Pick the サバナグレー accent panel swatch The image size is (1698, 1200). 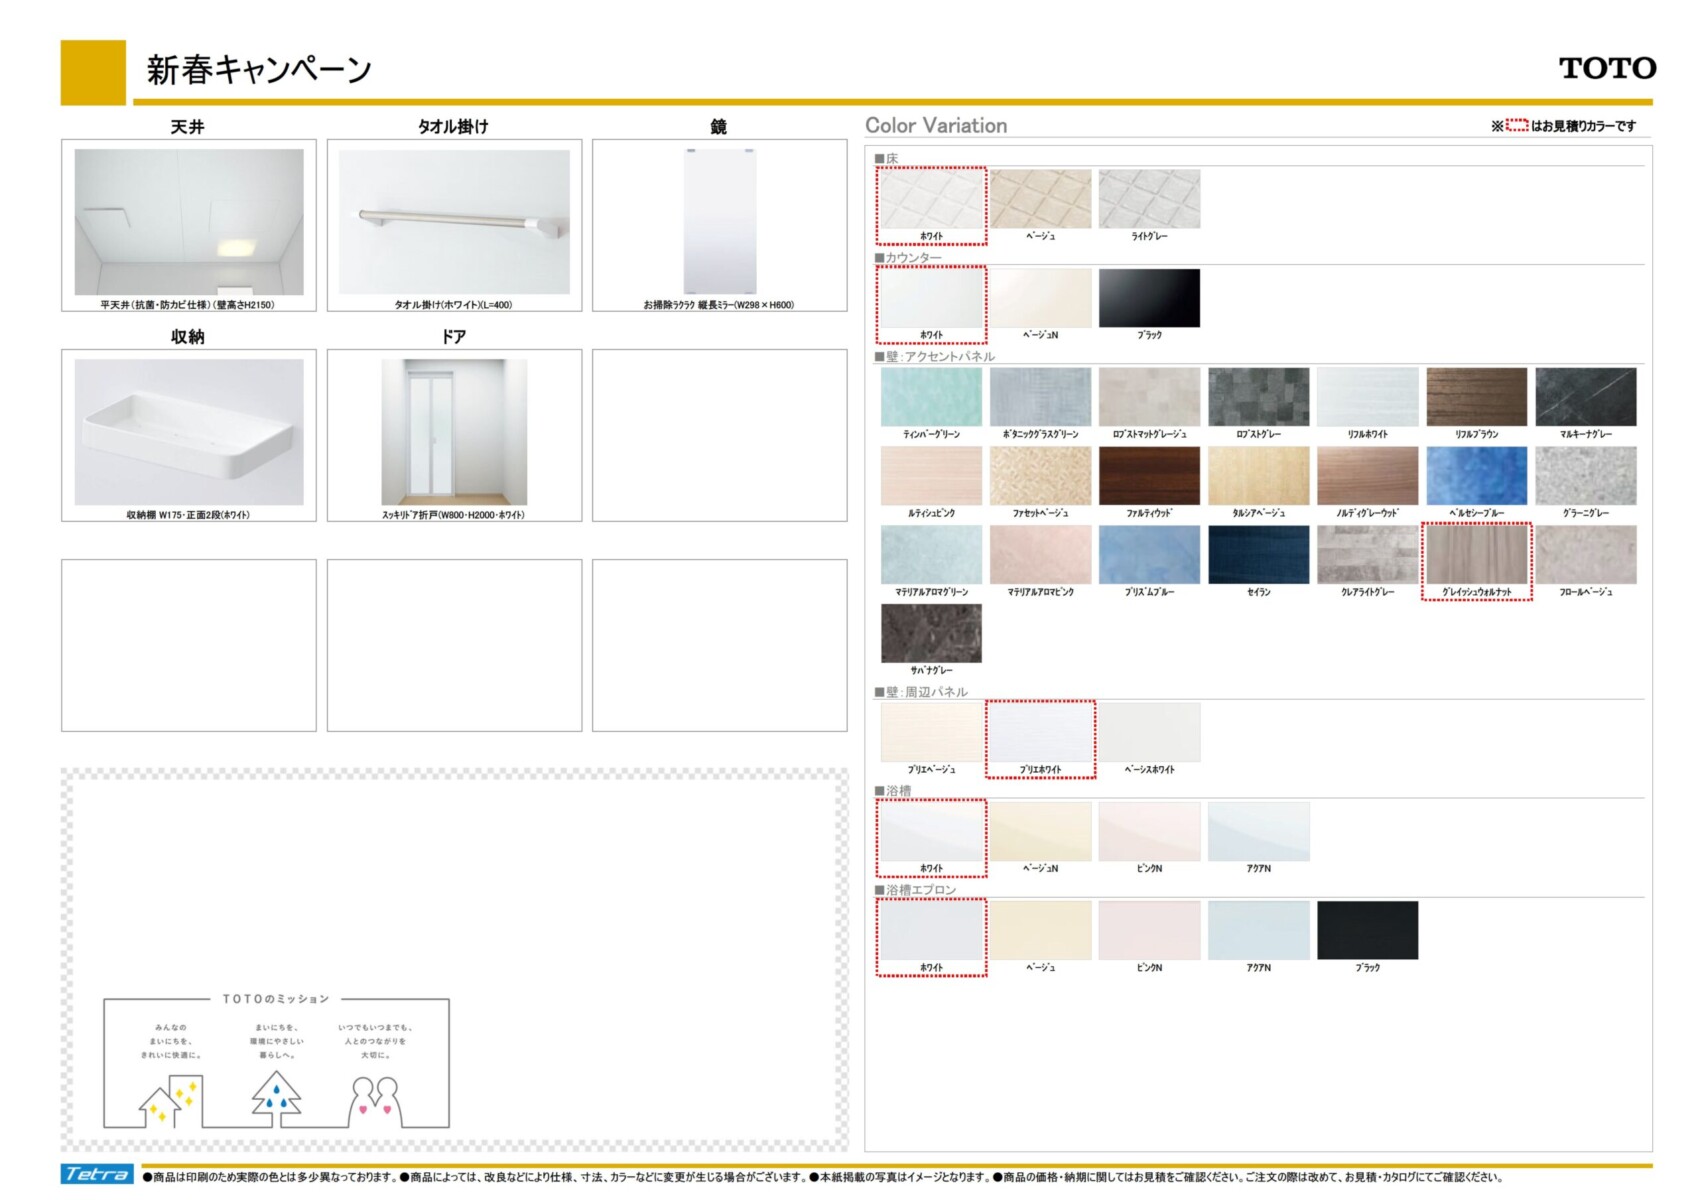point(931,633)
